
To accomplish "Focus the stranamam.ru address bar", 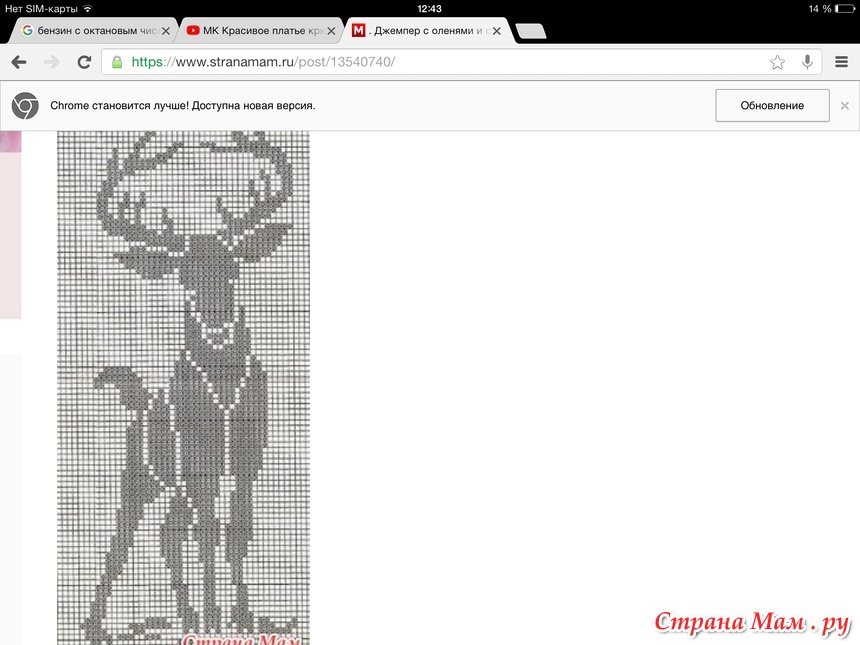I will 440,62.
